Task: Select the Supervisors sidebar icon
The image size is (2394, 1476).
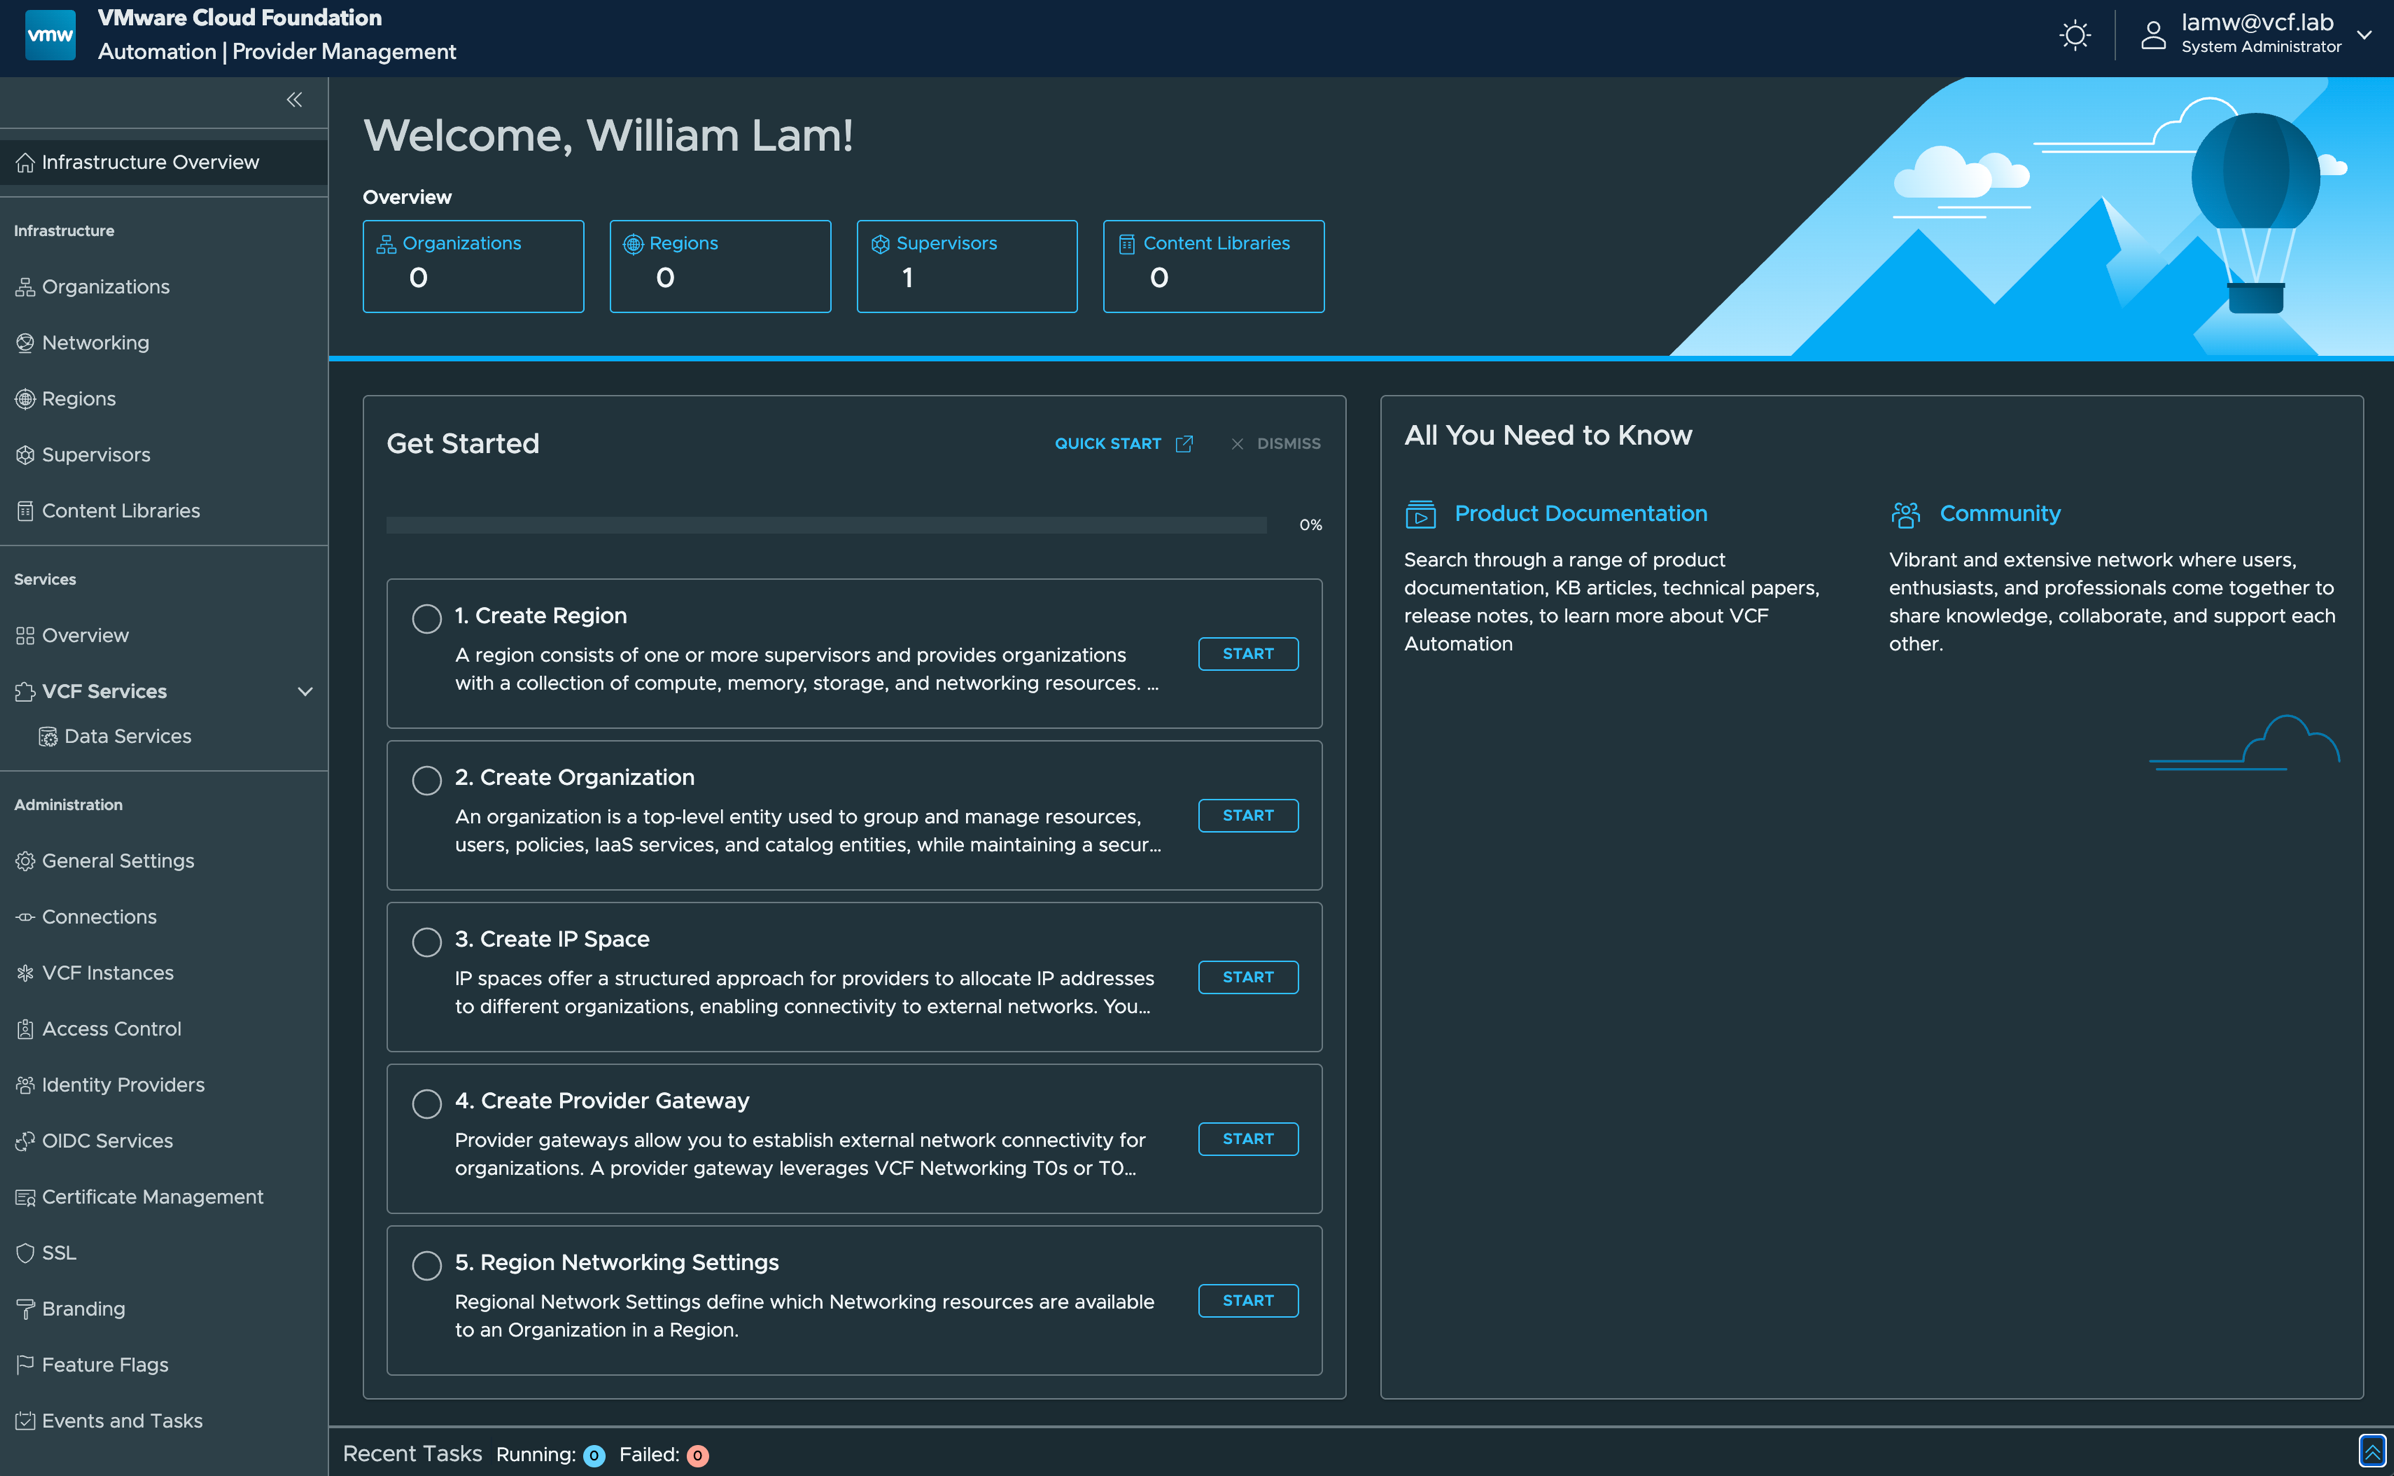Action: [26, 455]
